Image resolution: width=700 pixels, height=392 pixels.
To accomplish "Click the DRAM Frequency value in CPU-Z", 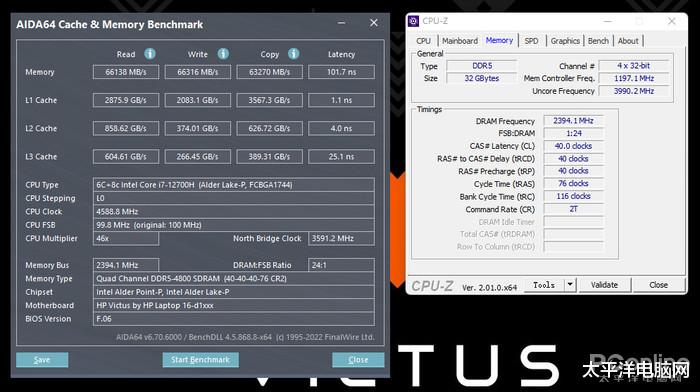I will [x=574, y=121].
